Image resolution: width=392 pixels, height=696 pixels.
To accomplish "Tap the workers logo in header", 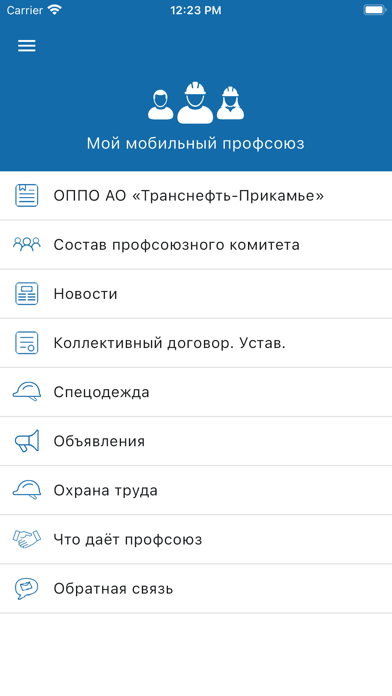I will pyautogui.click(x=196, y=103).
